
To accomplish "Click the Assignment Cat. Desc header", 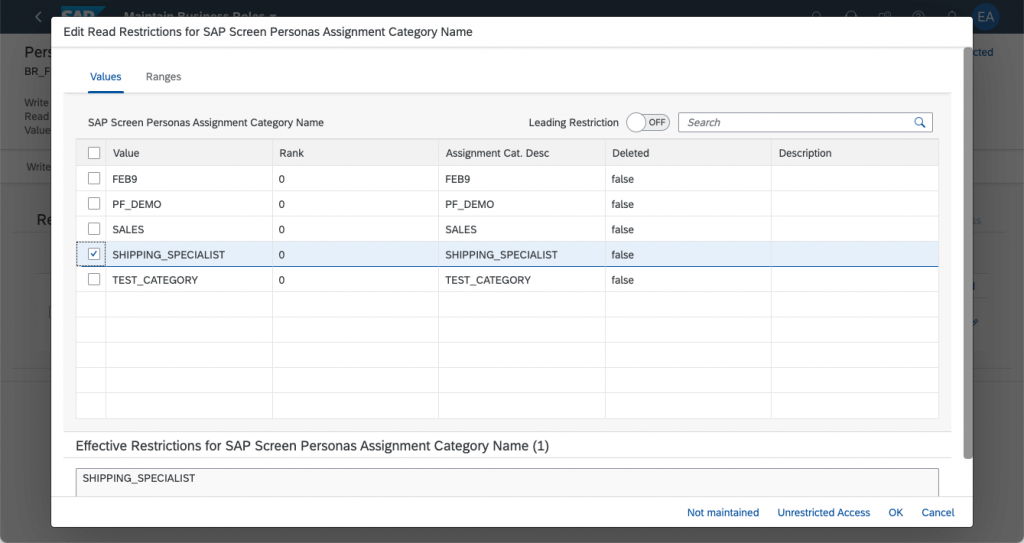I will [x=522, y=153].
